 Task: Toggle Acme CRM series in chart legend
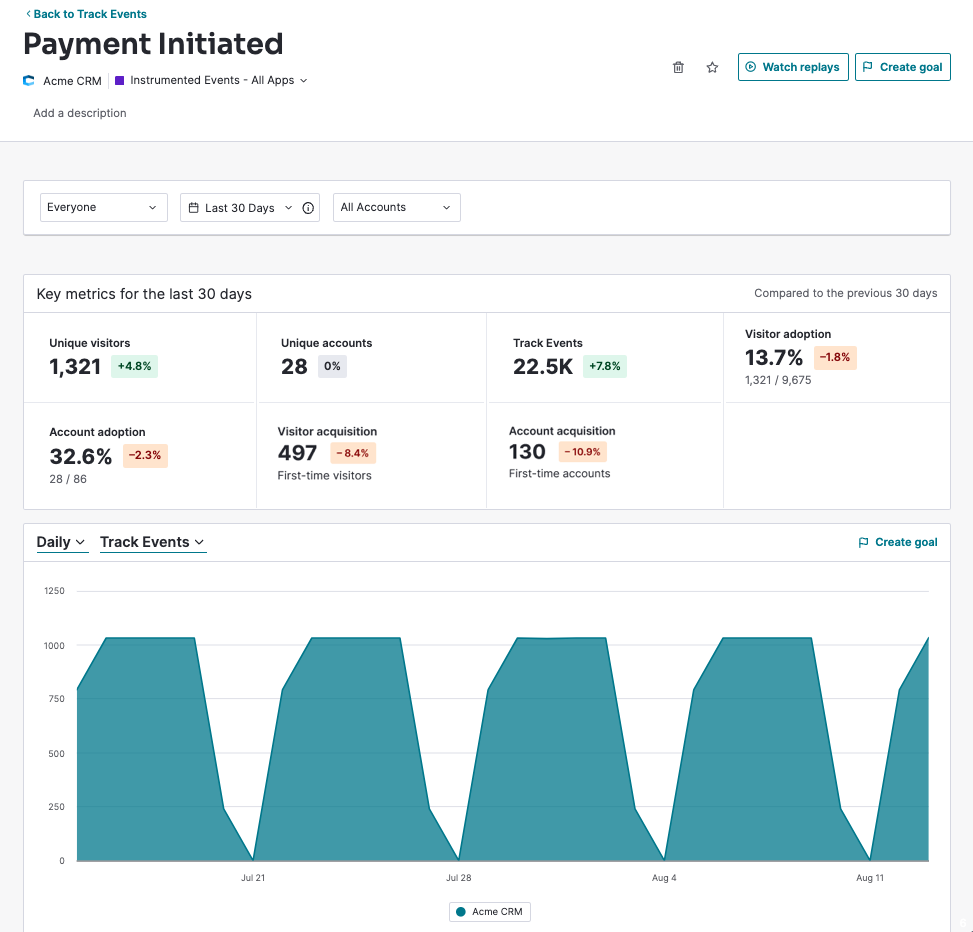489,912
